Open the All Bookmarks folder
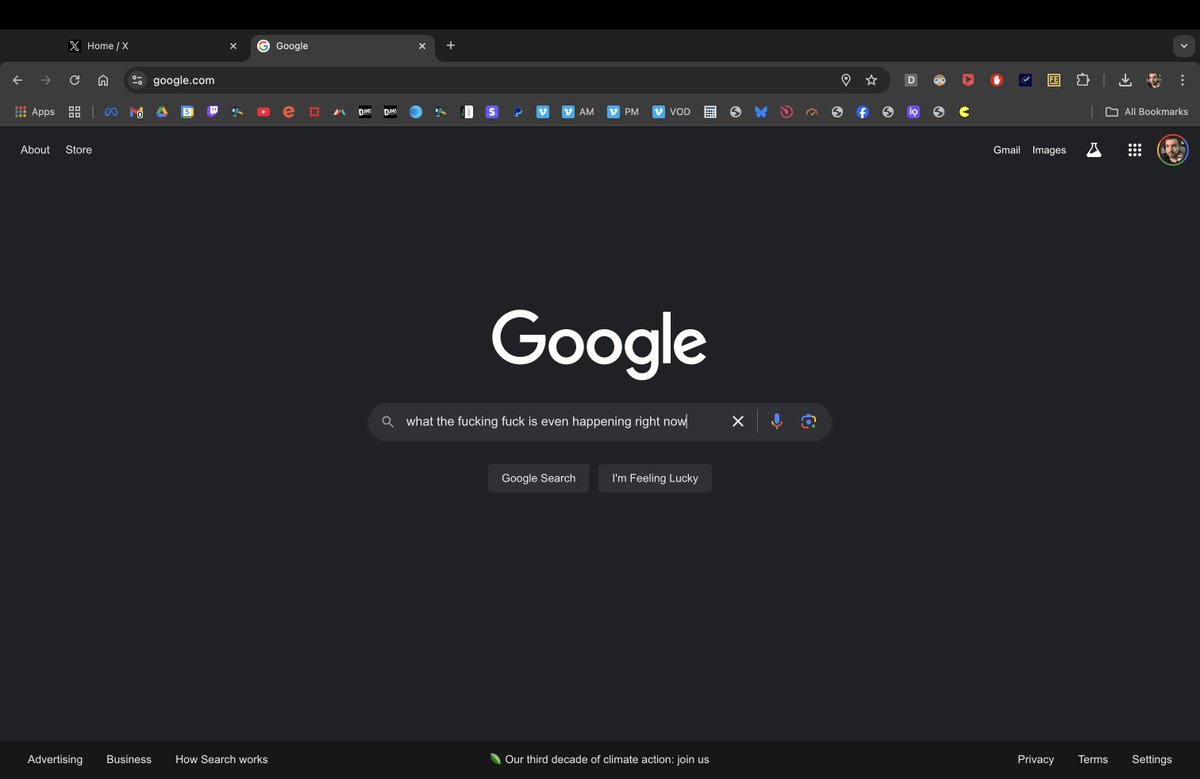1200x779 pixels. click(x=1147, y=112)
